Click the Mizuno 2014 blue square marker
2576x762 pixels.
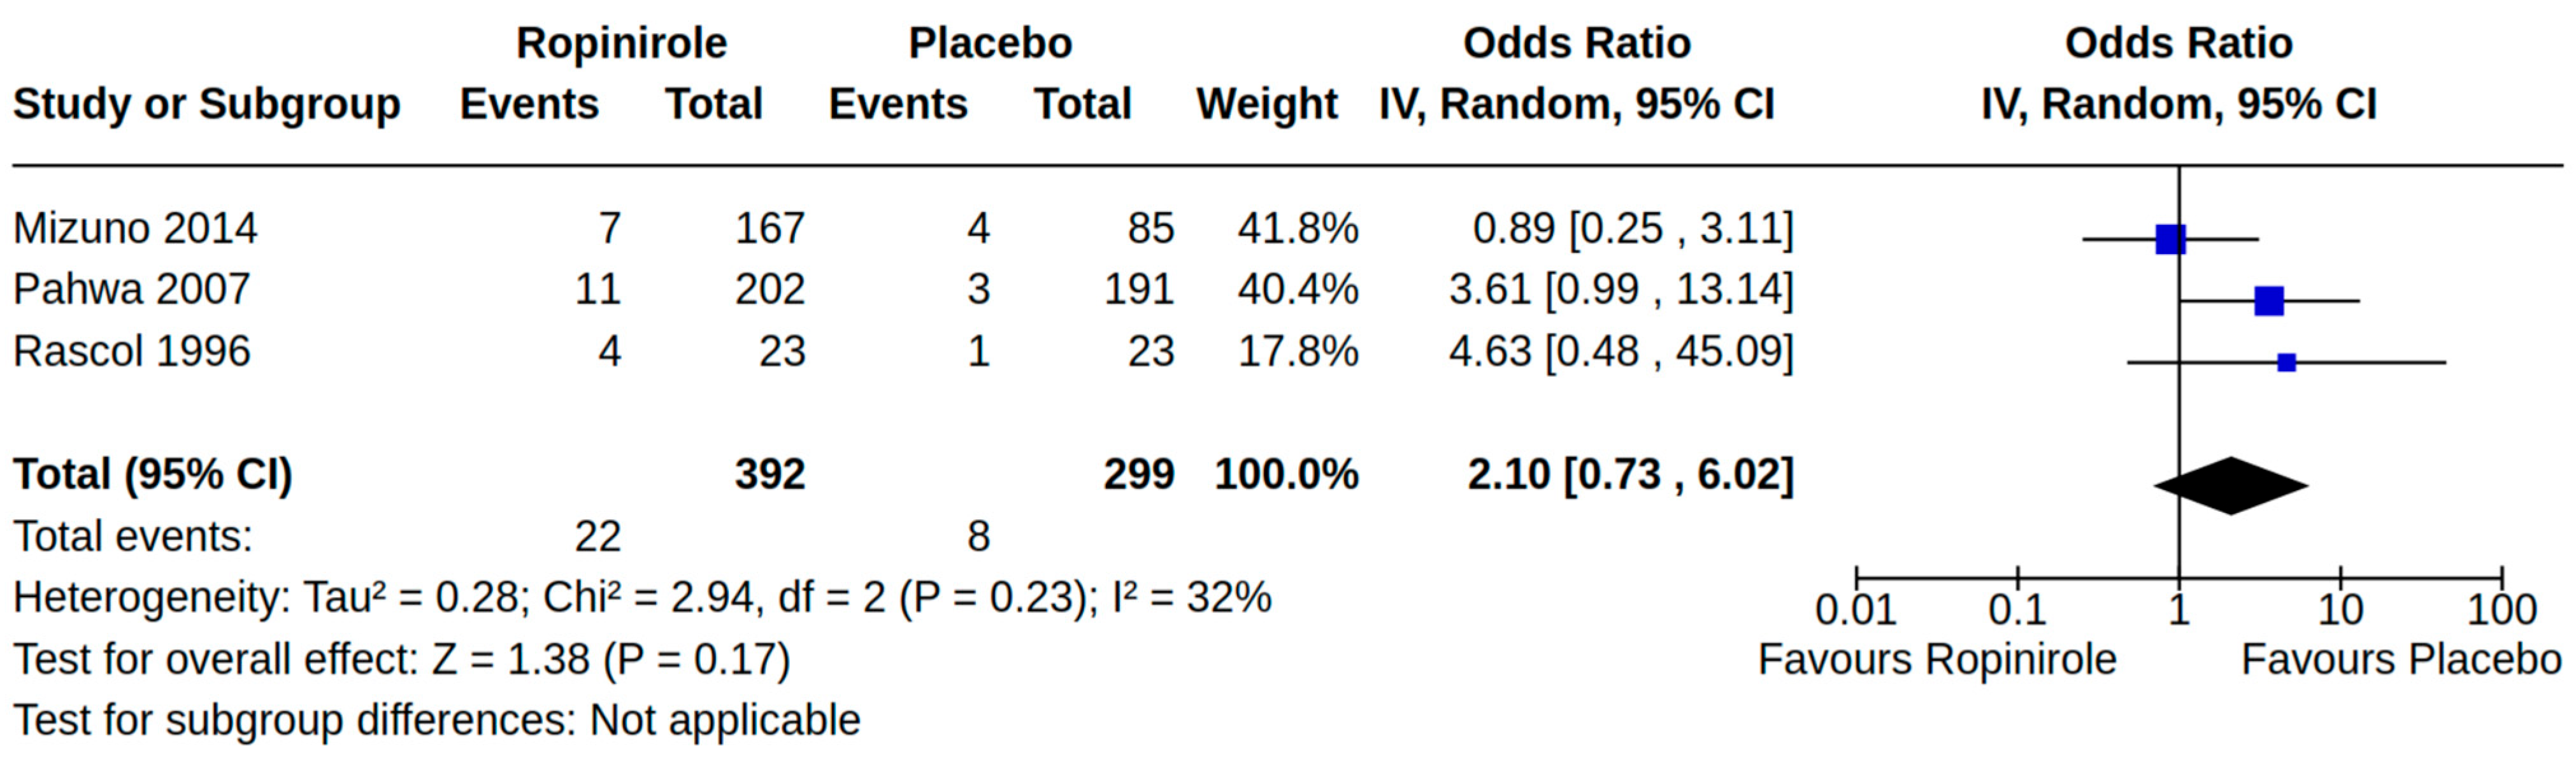pyautogui.click(x=2170, y=240)
